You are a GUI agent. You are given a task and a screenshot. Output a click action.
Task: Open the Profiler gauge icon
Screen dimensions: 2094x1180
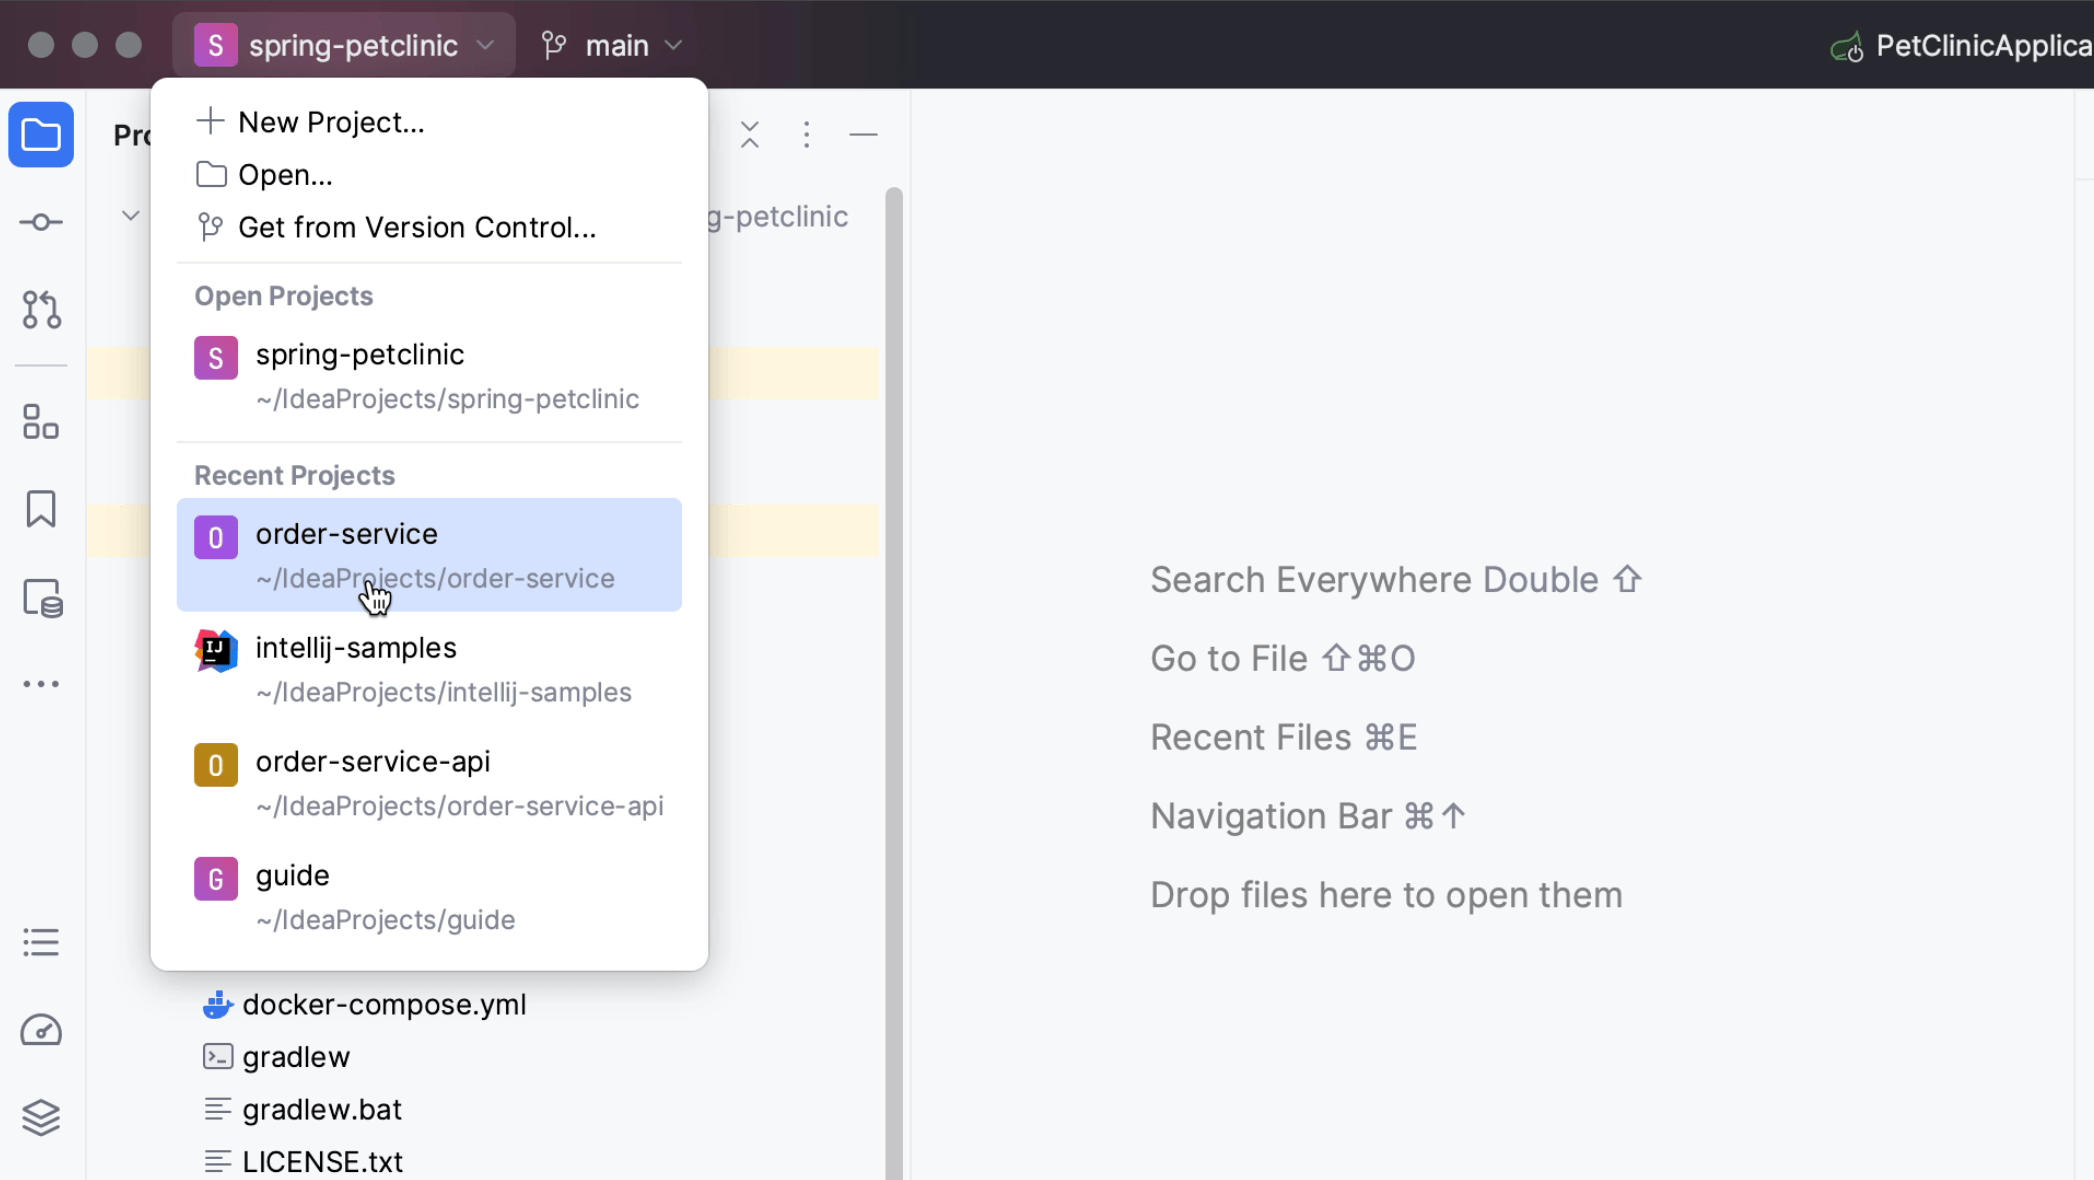point(41,1030)
